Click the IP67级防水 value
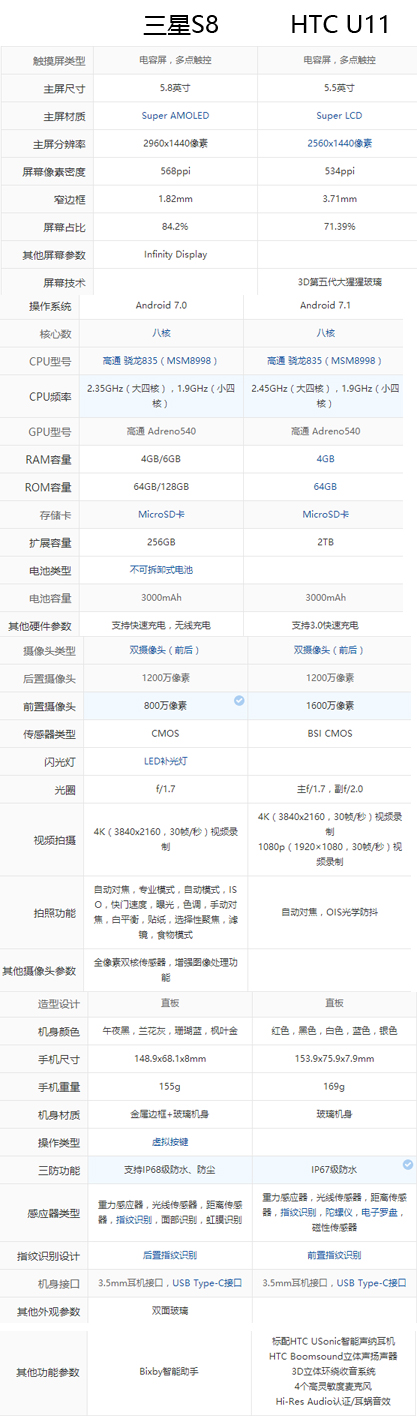 tap(334, 1169)
